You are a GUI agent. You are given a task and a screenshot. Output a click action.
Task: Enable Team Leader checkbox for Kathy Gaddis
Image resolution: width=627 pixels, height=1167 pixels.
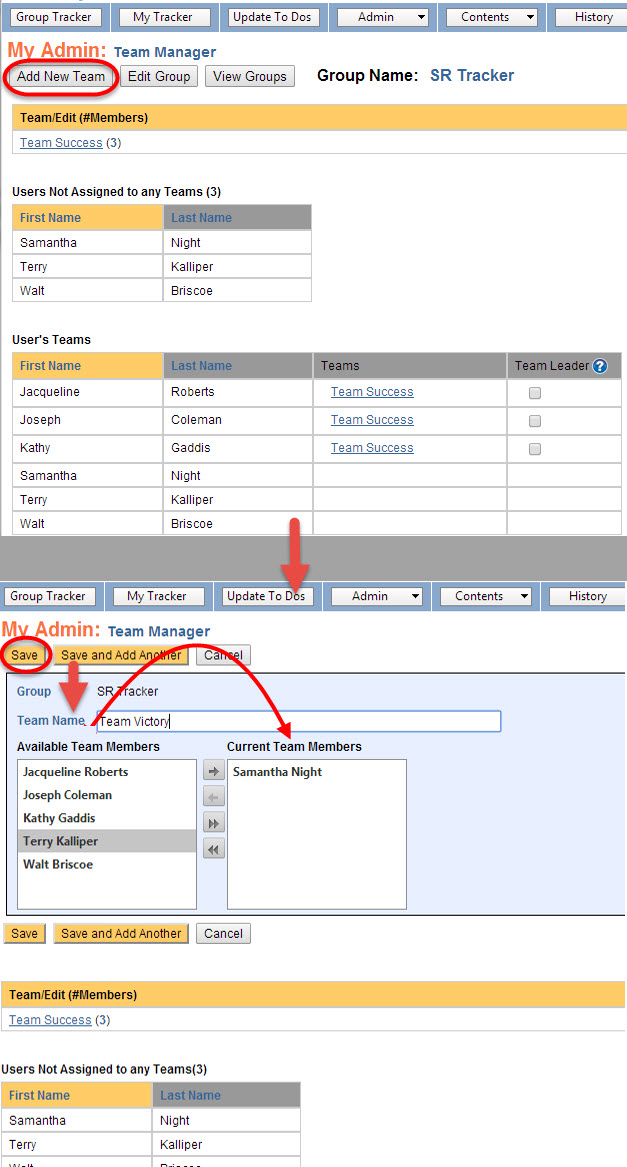pos(535,449)
